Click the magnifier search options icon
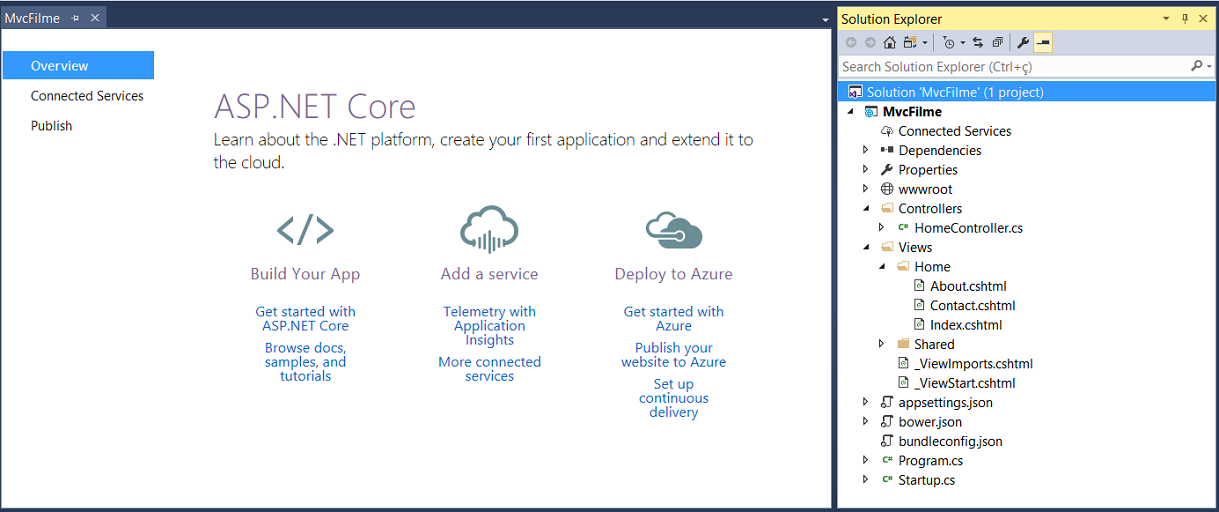This screenshot has height=512, width=1219. tap(1197, 66)
